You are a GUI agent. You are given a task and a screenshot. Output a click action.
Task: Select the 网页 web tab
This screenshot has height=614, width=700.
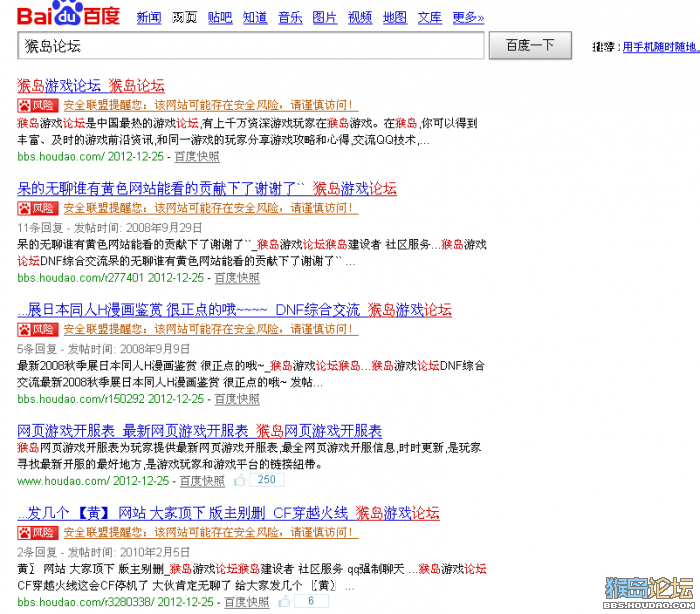[x=184, y=18]
